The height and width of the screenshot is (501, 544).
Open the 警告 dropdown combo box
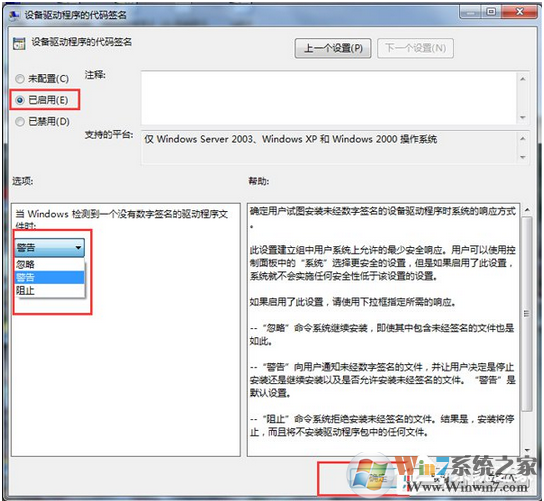(x=50, y=247)
